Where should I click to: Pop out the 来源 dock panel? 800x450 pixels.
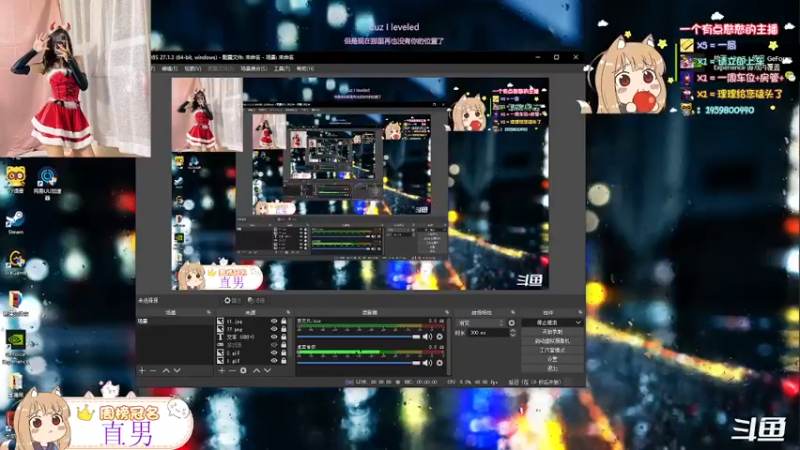pos(288,312)
